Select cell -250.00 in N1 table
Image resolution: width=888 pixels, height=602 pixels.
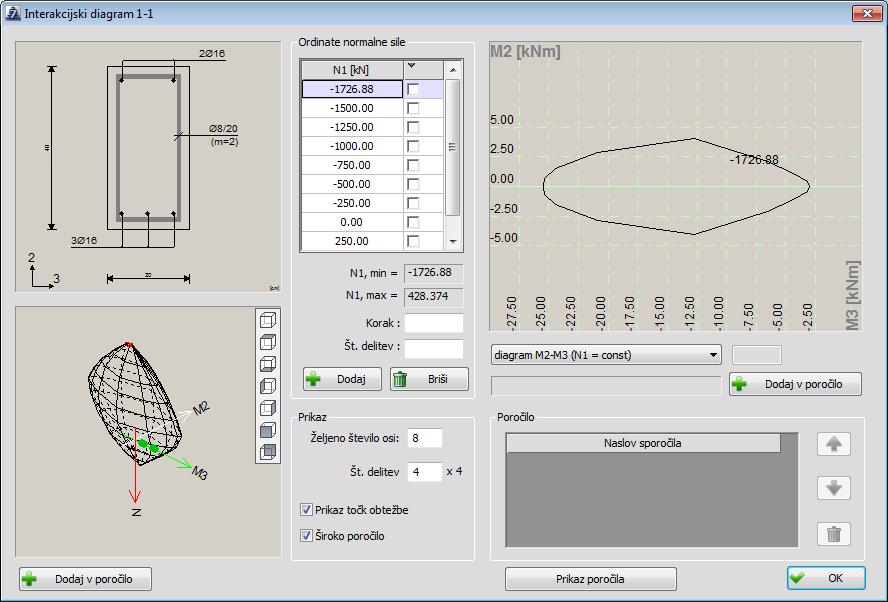point(352,203)
